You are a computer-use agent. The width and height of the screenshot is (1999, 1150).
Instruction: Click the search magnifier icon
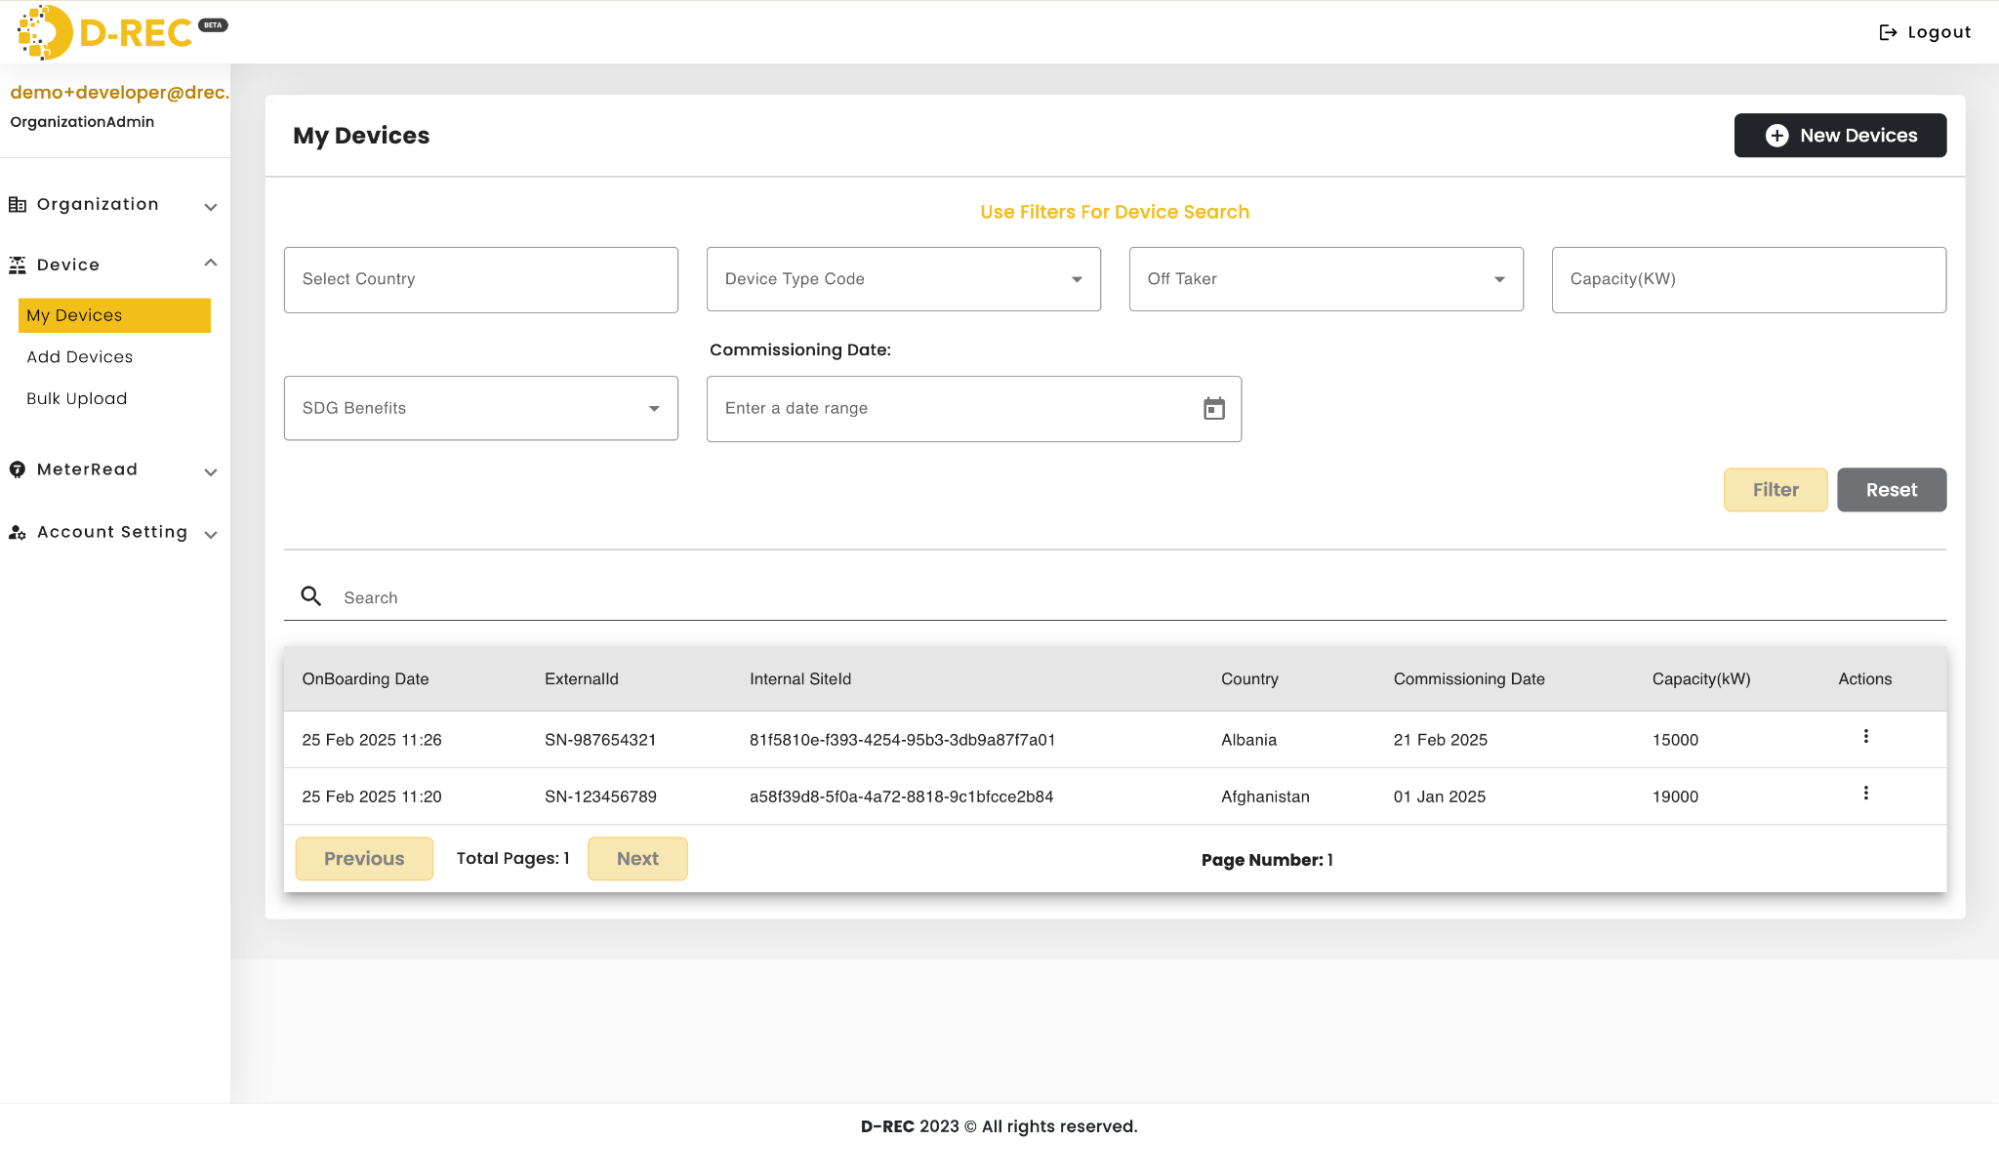[x=311, y=597]
